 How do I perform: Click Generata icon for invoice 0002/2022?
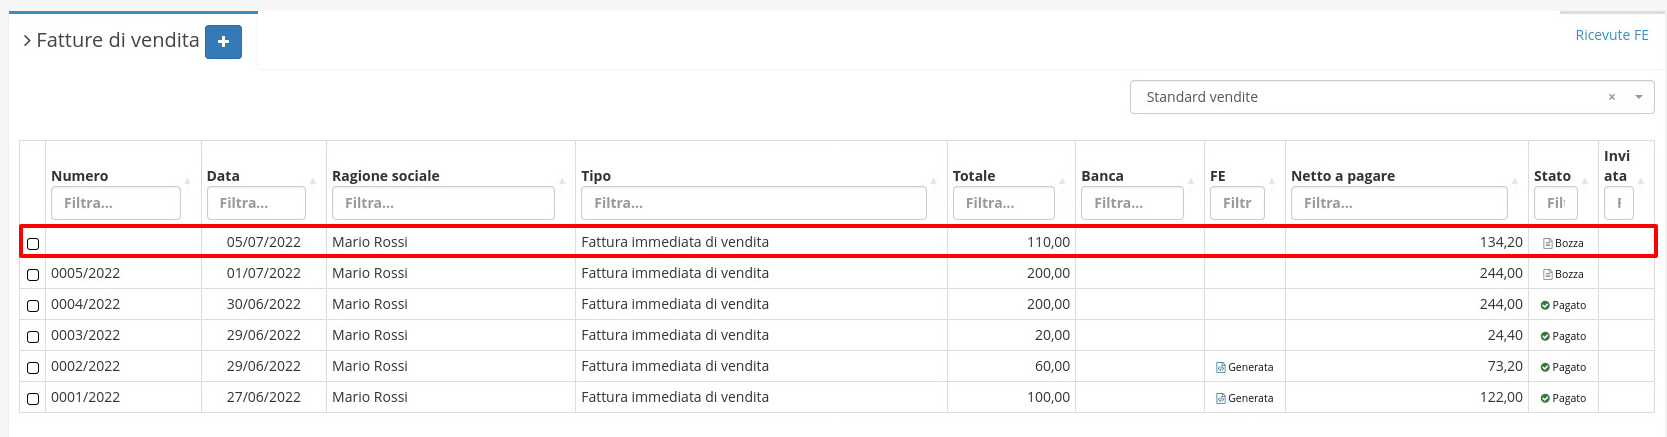pos(1221,367)
